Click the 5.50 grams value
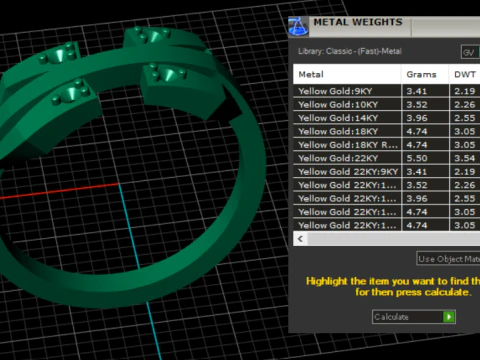This screenshot has width=480, height=360. point(417,158)
